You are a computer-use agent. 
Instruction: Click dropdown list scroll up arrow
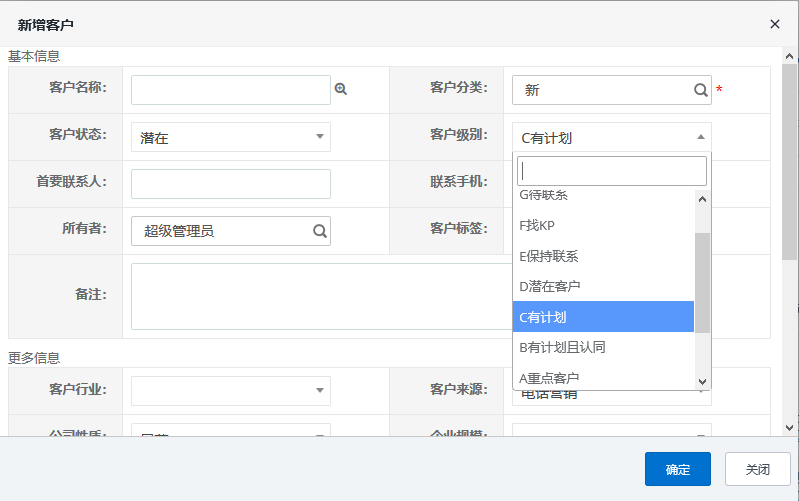coord(702,199)
